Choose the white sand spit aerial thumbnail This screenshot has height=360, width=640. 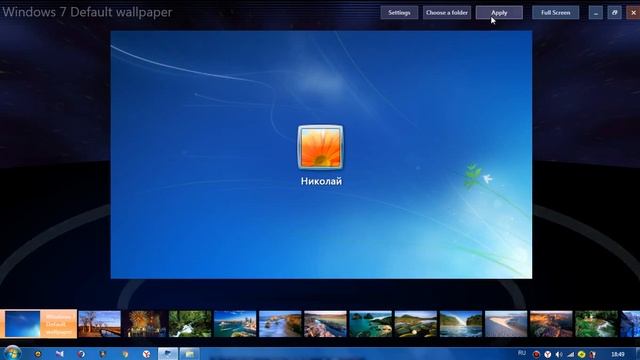(x=506, y=324)
